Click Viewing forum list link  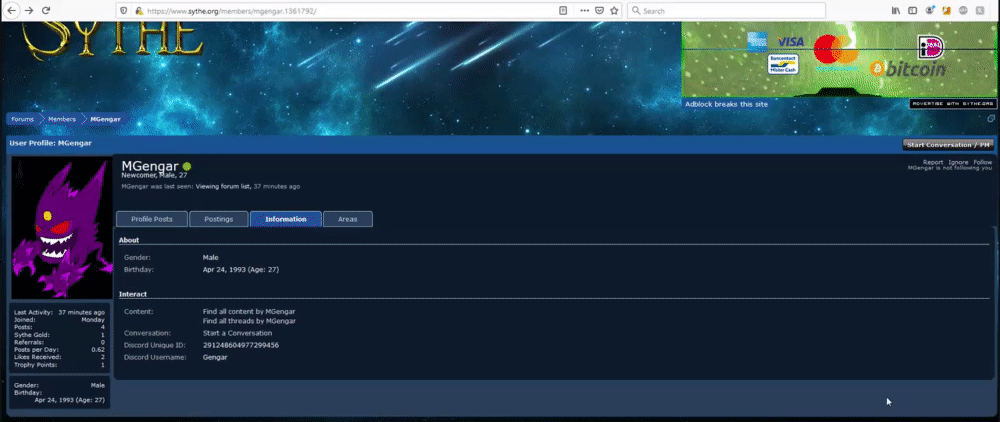click(x=223, y=187)
